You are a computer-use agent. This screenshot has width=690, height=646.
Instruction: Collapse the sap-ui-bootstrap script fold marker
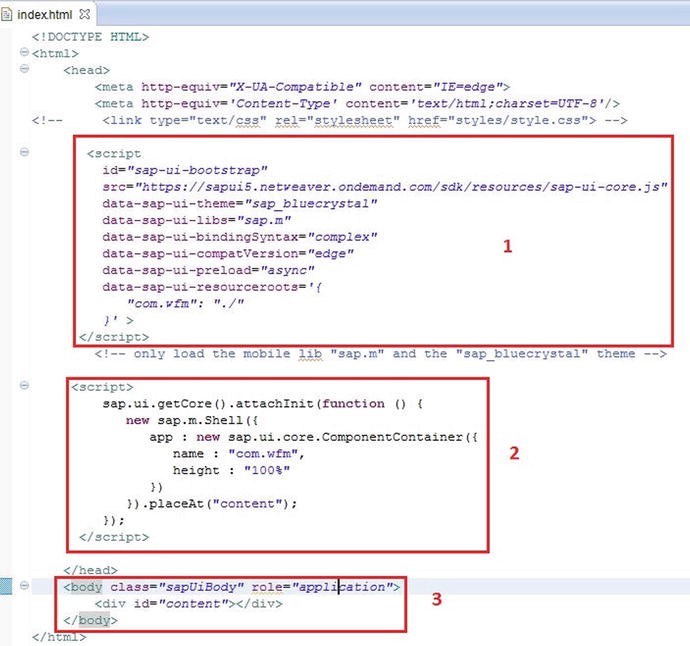tap(24, 152)
